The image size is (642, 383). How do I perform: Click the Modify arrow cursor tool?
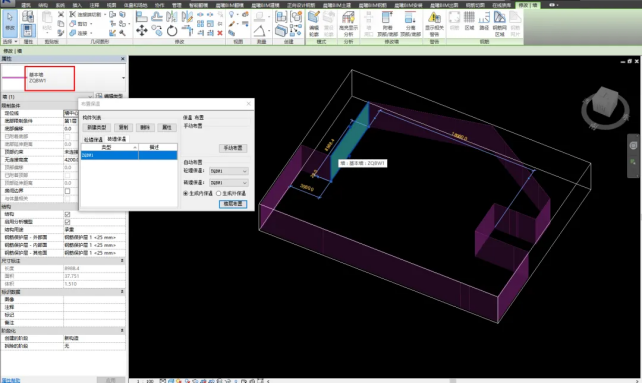[10, 21]
